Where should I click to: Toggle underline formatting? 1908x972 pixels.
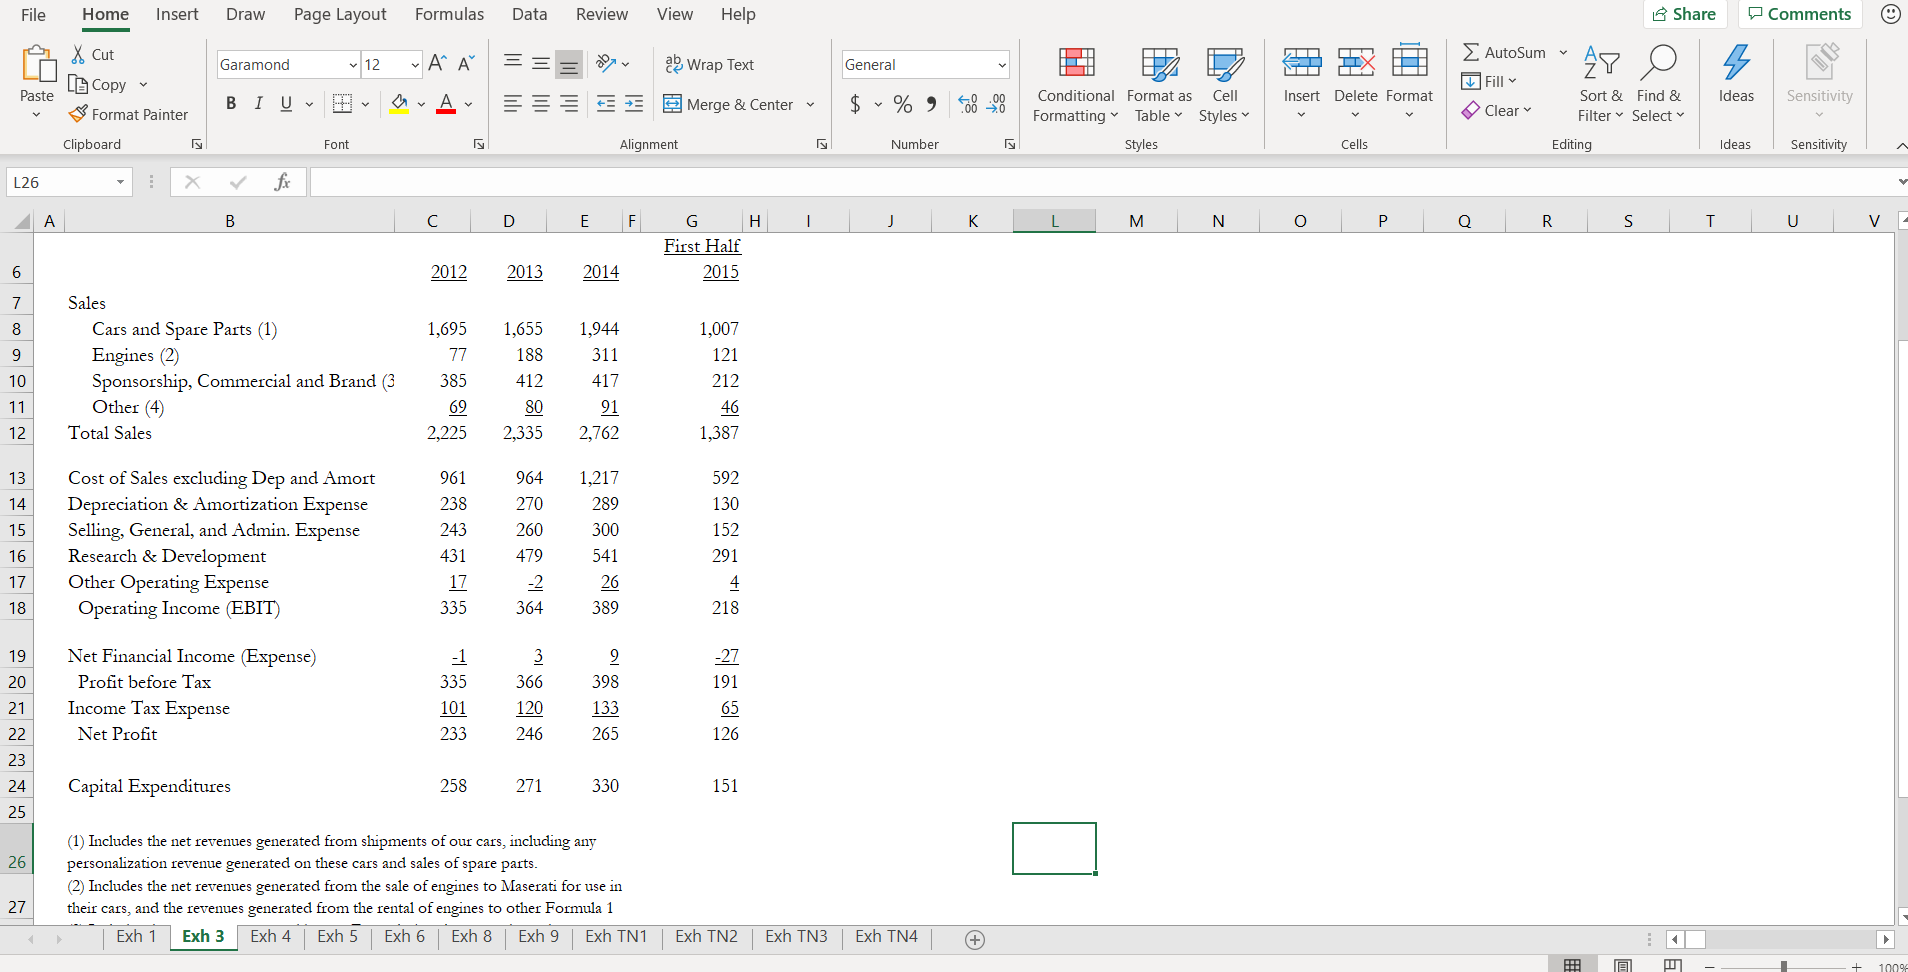point(286,103)
